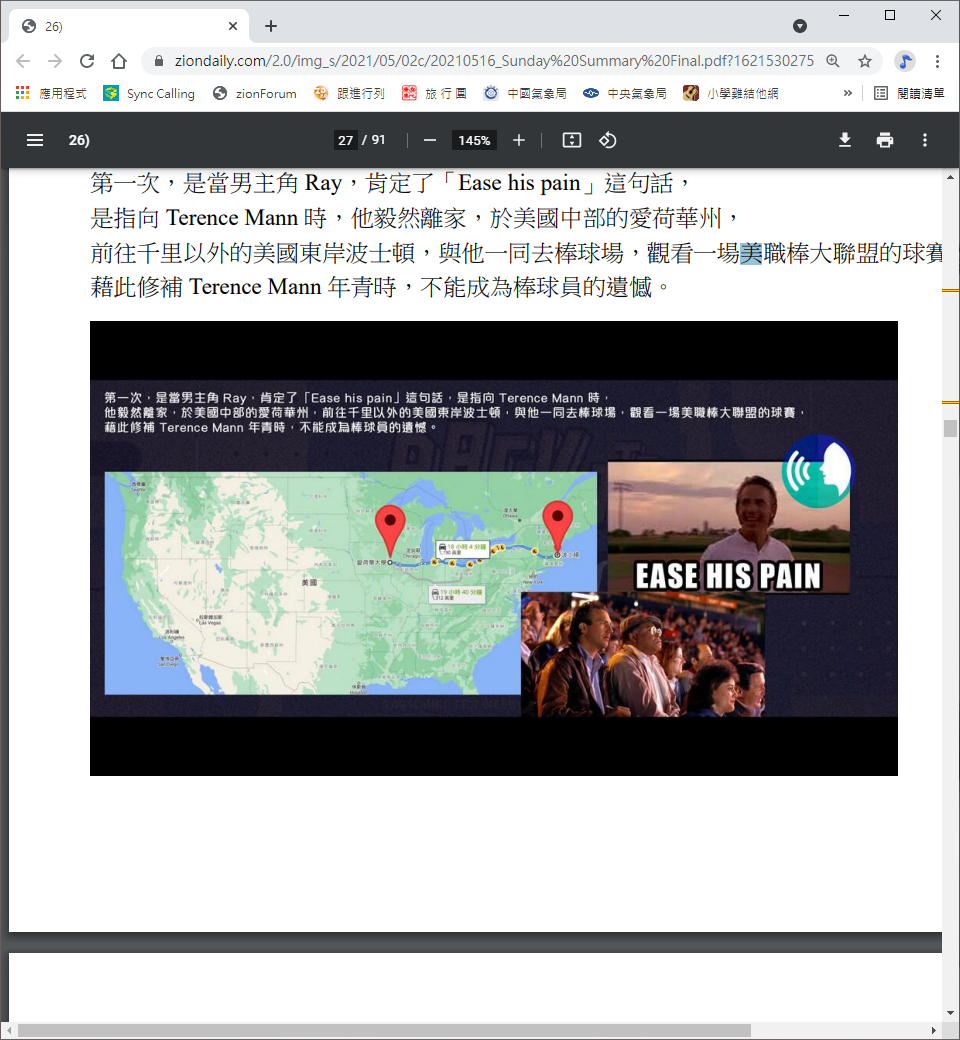Click the US map picture in the slide
960x1040 pixels.
click(x=350, y=583)
